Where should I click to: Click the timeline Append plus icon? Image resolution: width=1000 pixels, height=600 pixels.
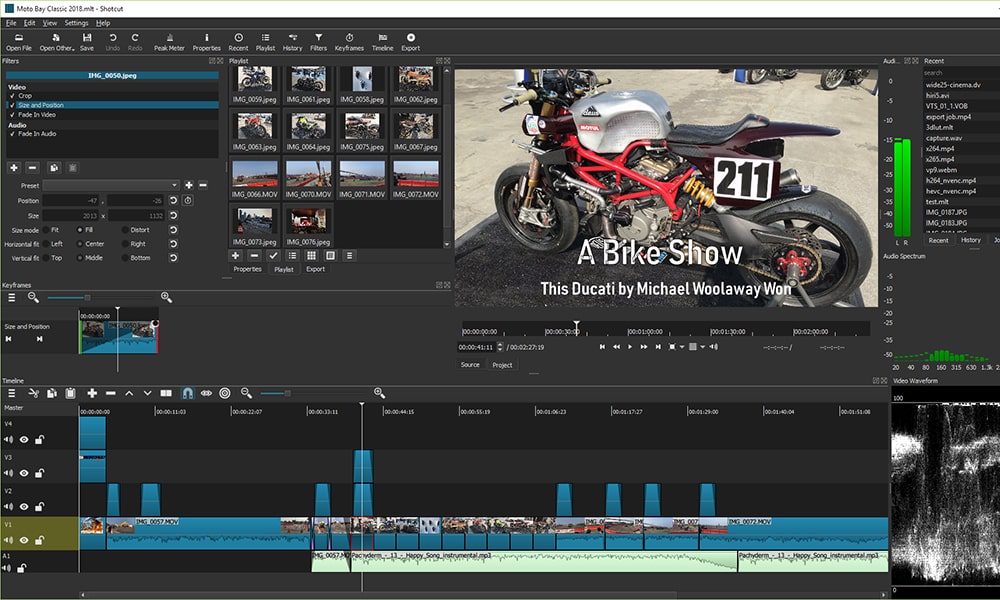click(92, 393)
